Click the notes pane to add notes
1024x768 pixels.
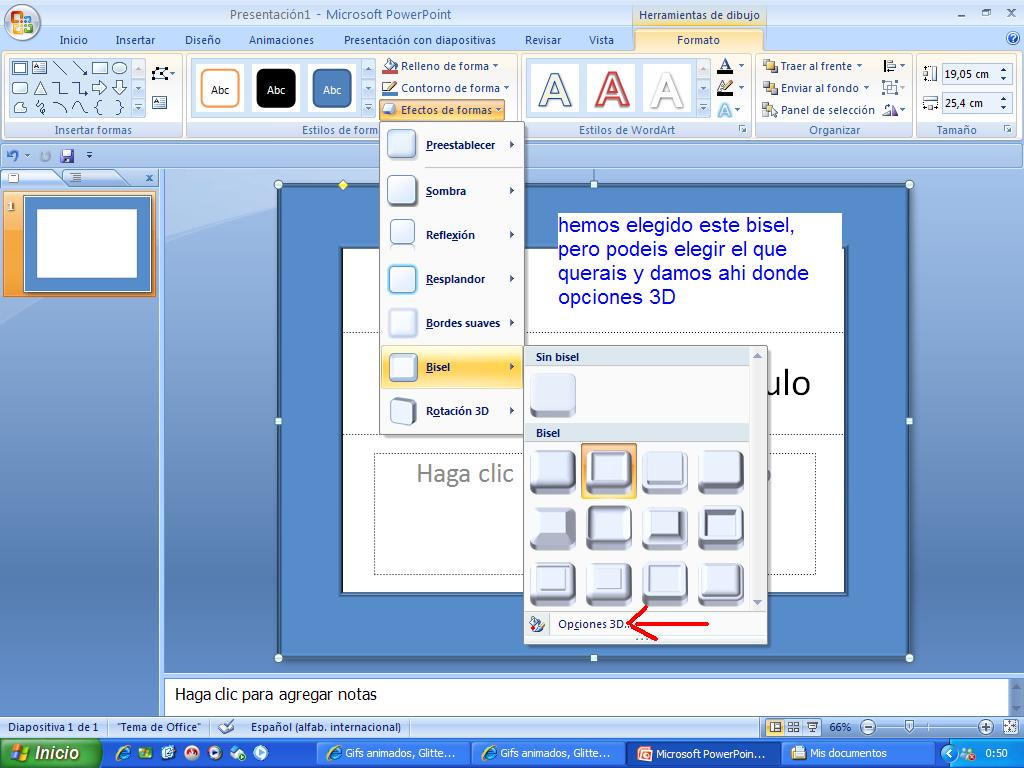point(586,694)
